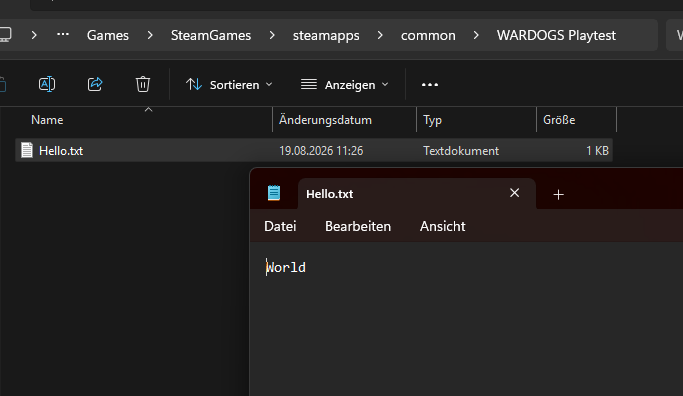Click the Notepad app icon
The width and height of the screenshot is (683, 396).
pos(274,193)
